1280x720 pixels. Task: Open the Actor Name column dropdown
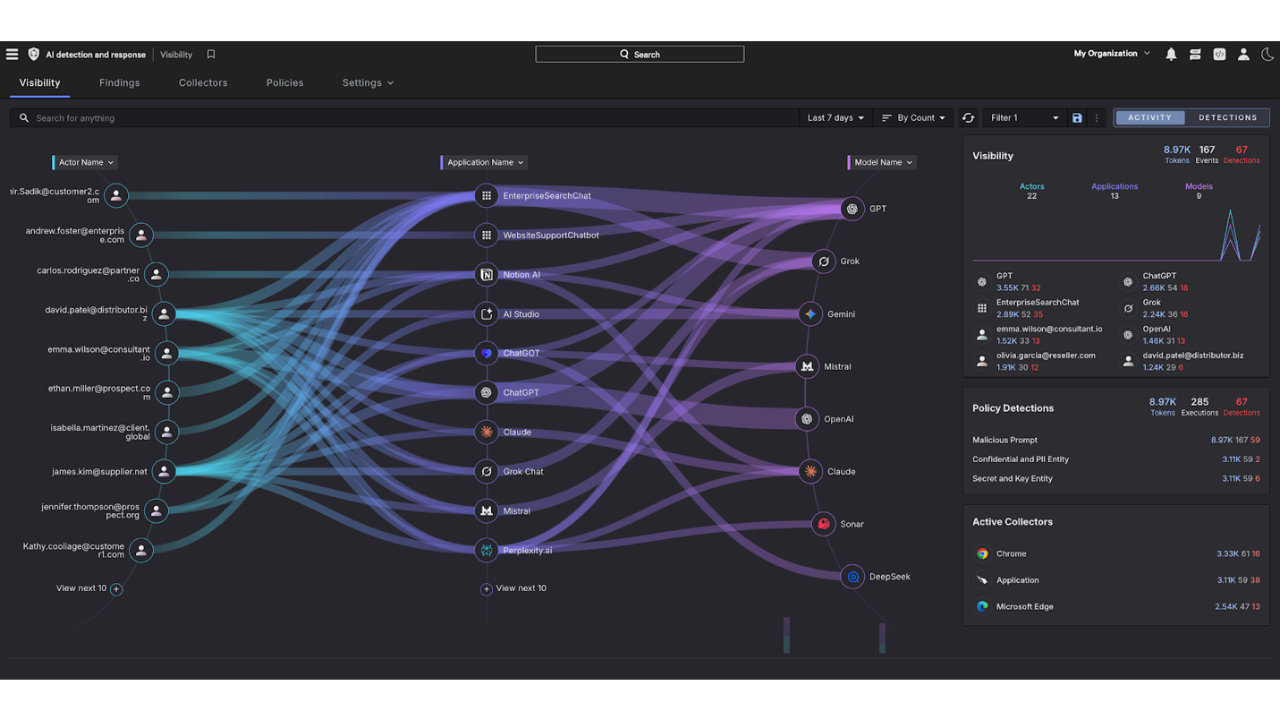(x=85, y=162)
